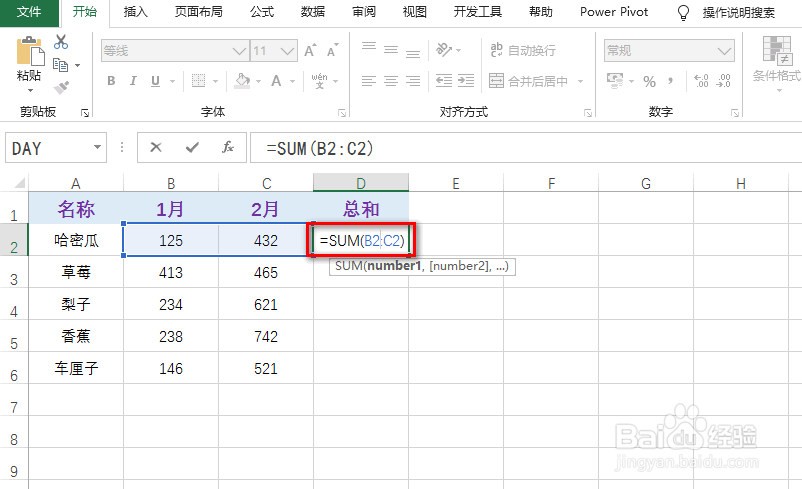Image resolution: width=802 pixels, height=489 pixels.
Task: Open the 文件 tab
Action: 29,12
